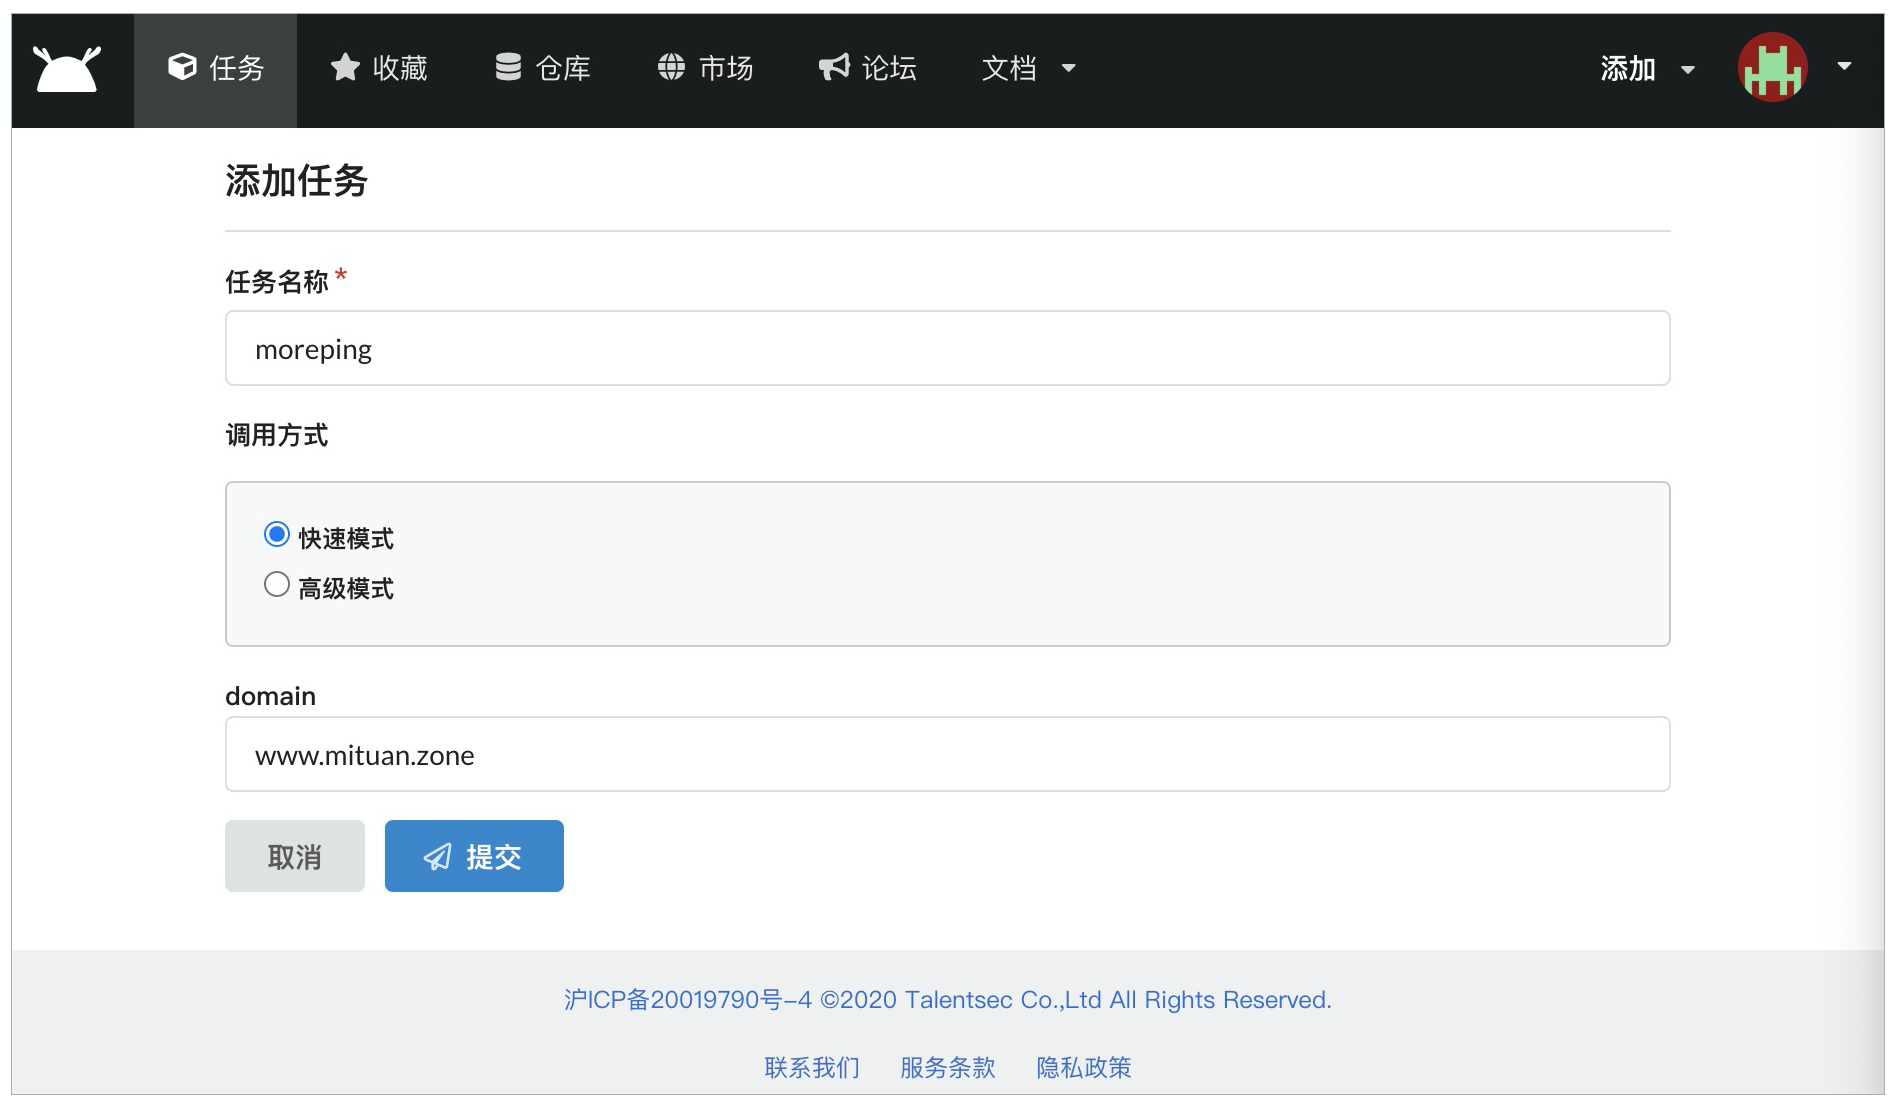Submit the form via 提交 button
This screenshot has height=1109, width=1897.
pos(474,856)
